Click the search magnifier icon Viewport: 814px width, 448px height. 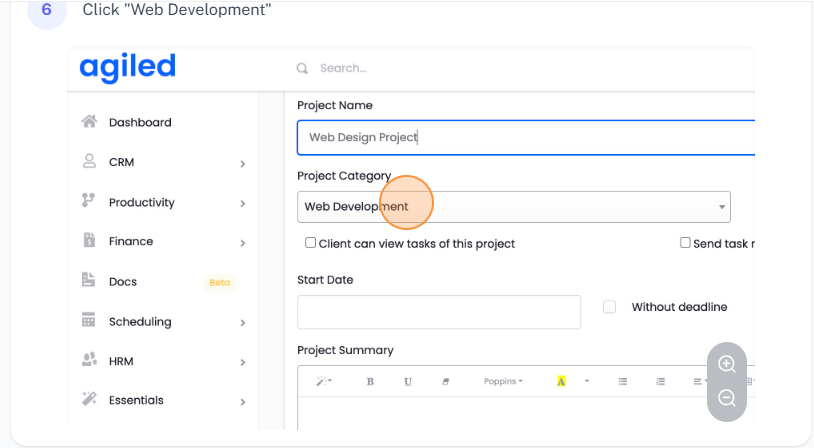tap(302, 69)
